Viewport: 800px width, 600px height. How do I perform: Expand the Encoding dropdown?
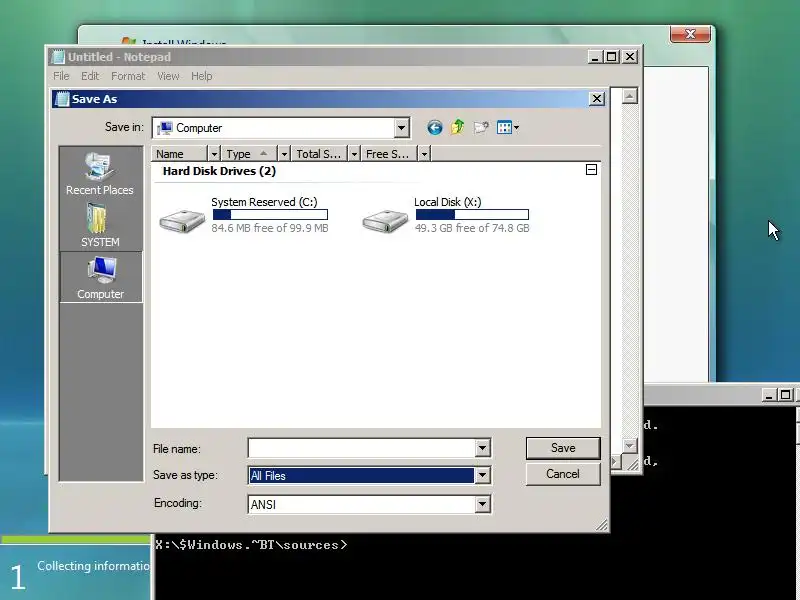[482, 504]
